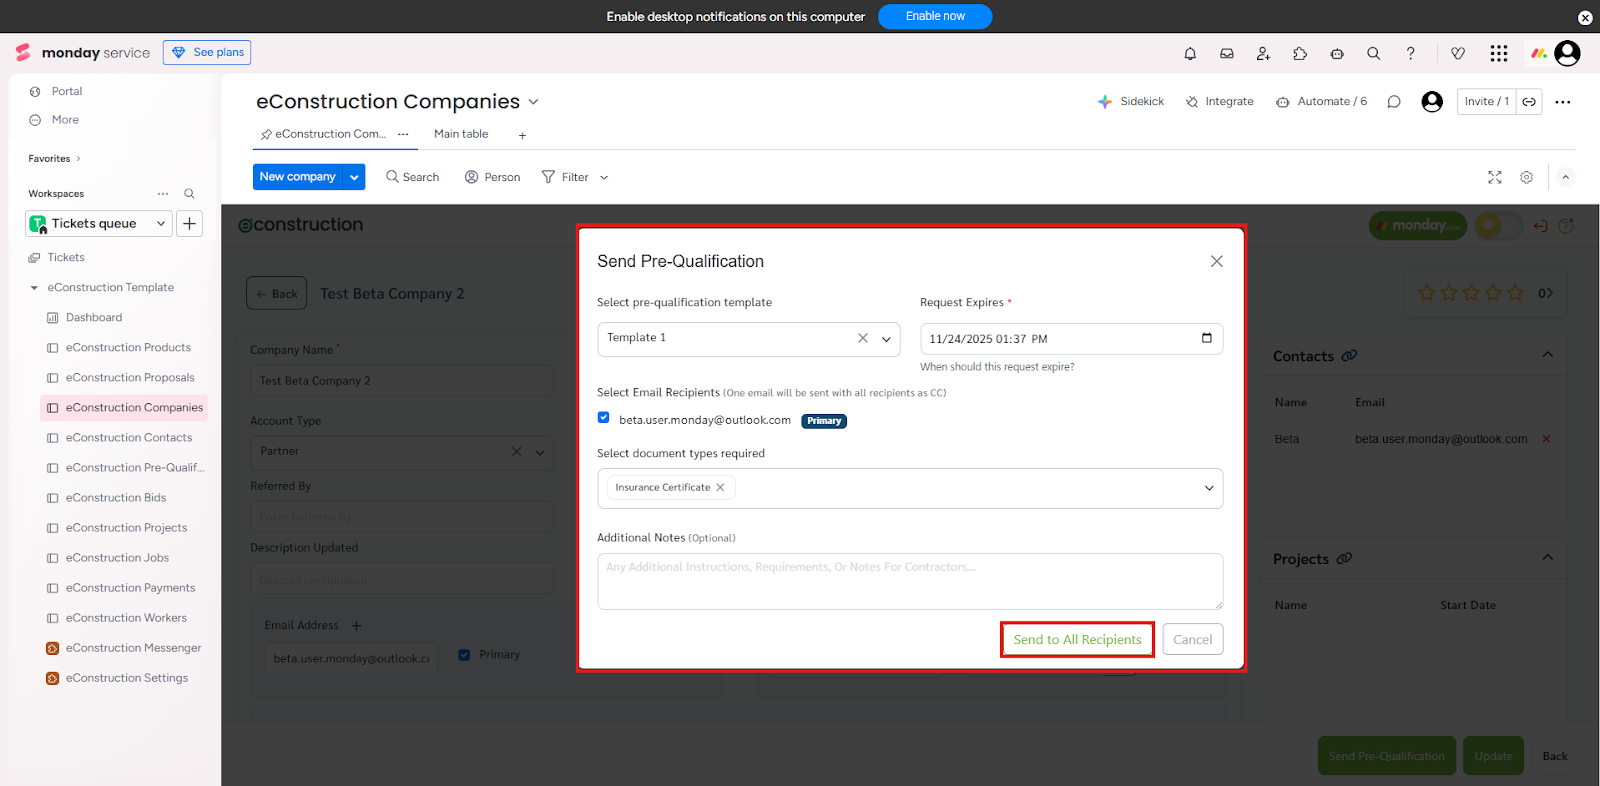
Task: Click the Additional Notes text area
Action: coord(909,581)
